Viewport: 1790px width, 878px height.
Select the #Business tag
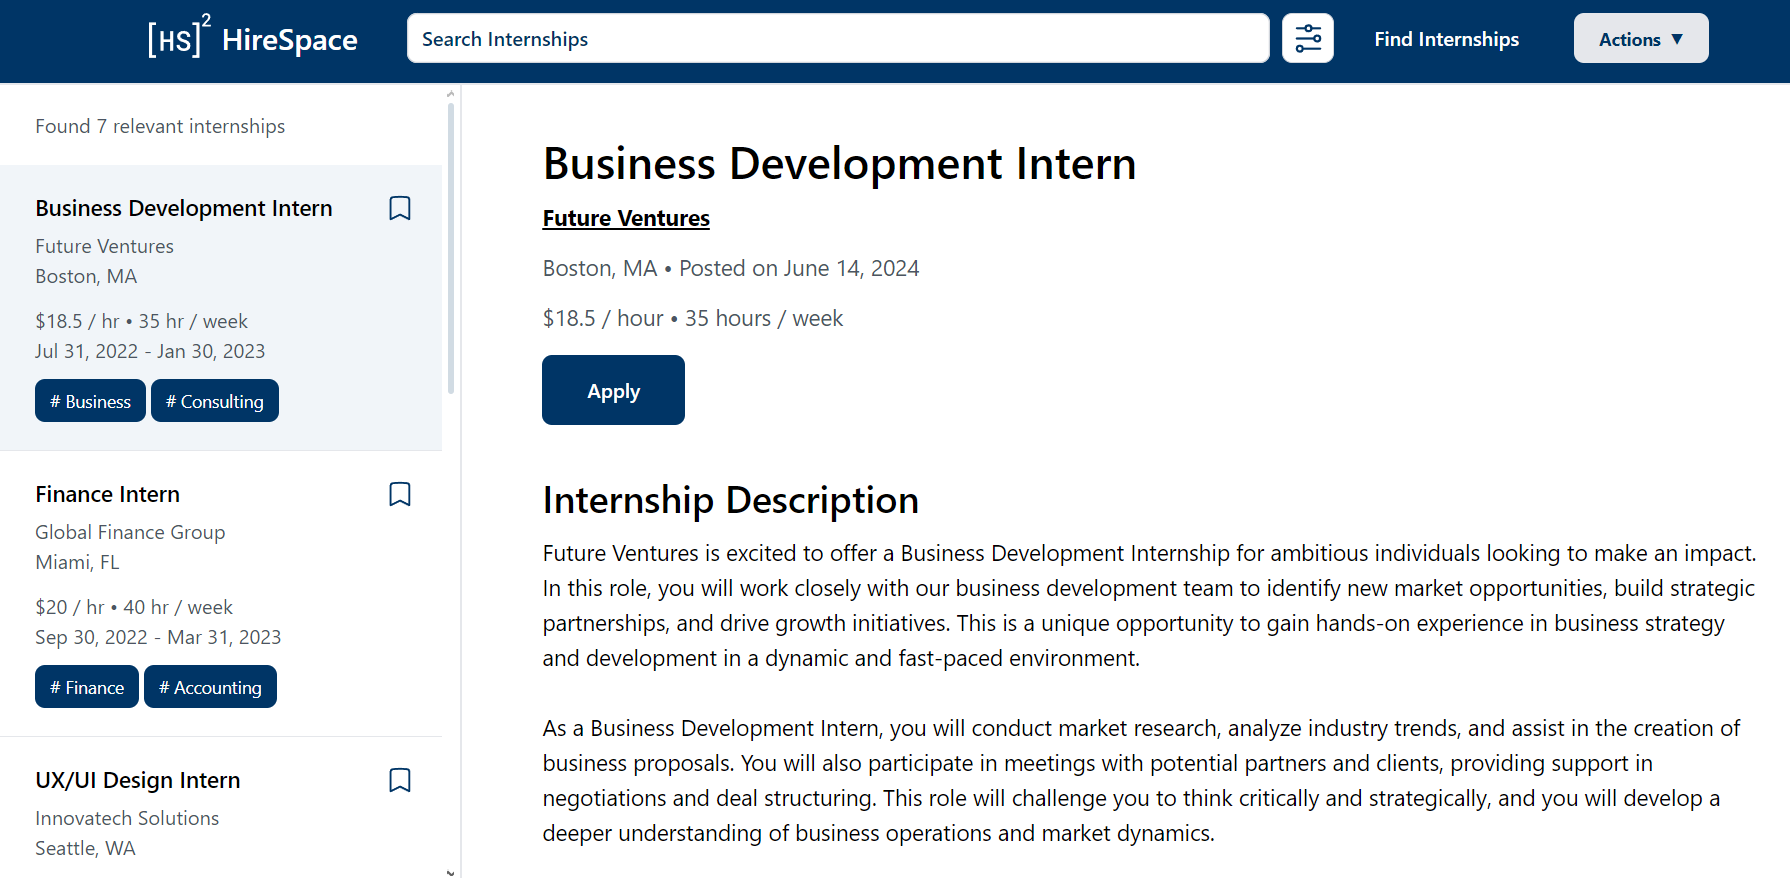[90, 400]
